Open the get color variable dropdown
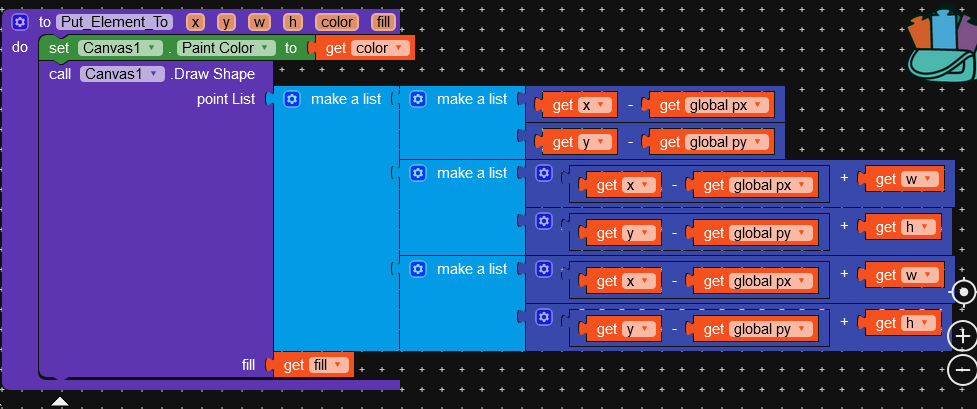 pyautogui.click(x=380, y=48)
